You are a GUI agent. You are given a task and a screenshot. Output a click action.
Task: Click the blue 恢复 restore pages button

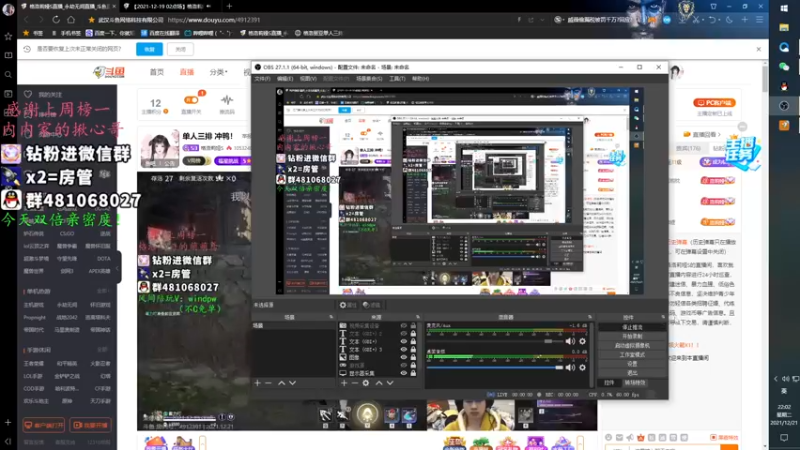149,49
